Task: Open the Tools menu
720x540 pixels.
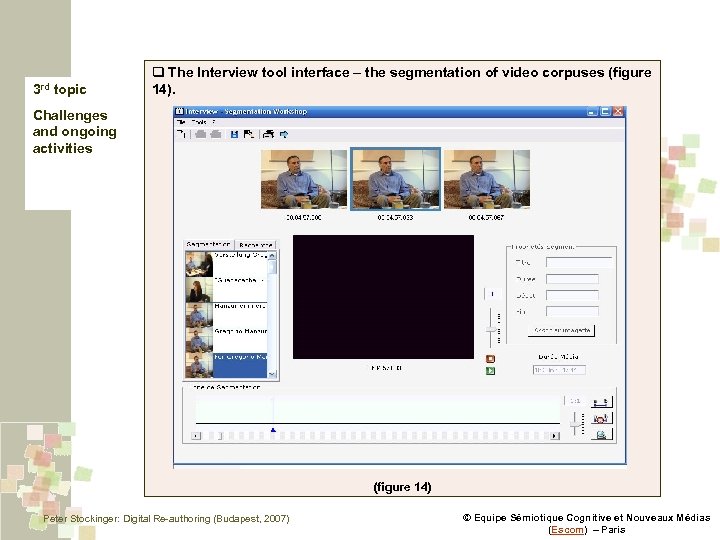Action: click(199, 122)
